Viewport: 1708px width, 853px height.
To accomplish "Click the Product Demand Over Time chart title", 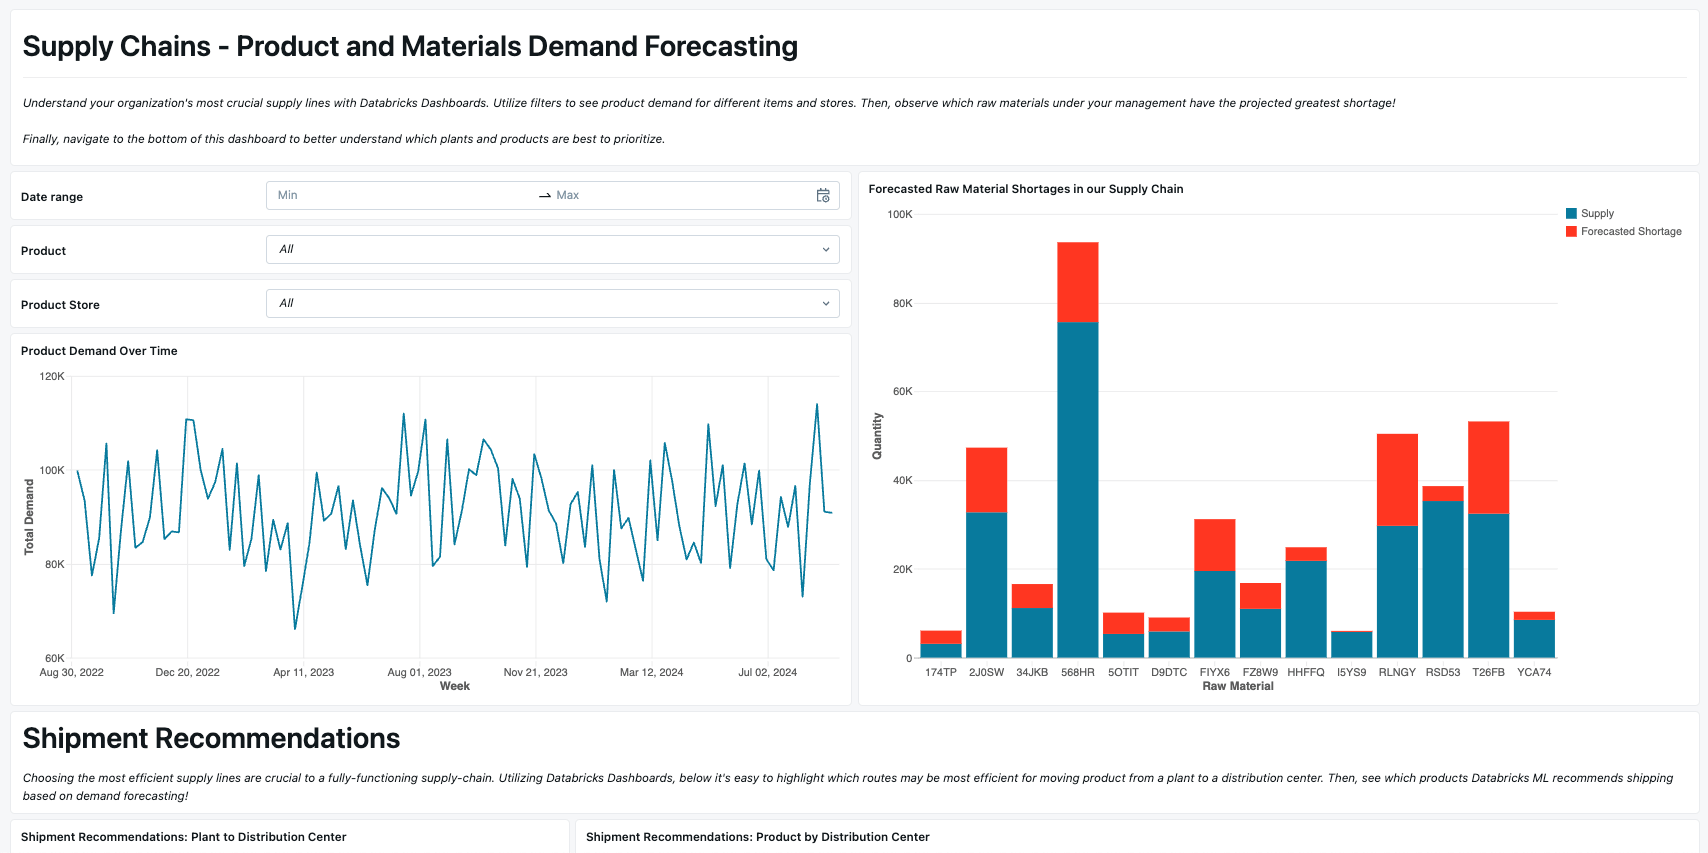I will [x=98, y=351].
